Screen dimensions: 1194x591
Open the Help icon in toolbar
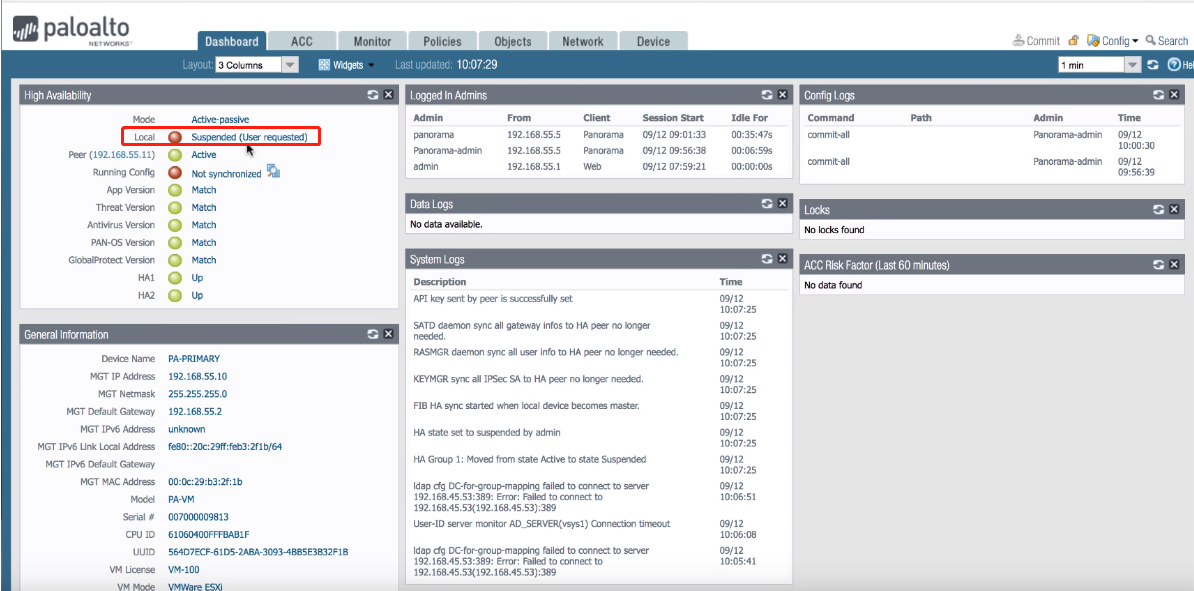[1174, 65]
